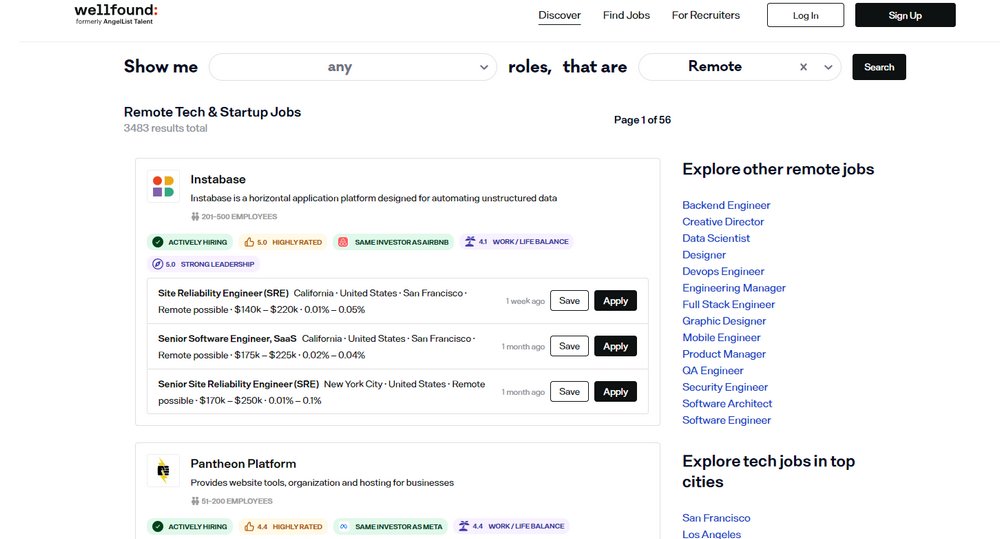Viewport: 1000px width, 539px height.
Task: Click the '3483 results total' text
Action: click(x=165, y=128)
